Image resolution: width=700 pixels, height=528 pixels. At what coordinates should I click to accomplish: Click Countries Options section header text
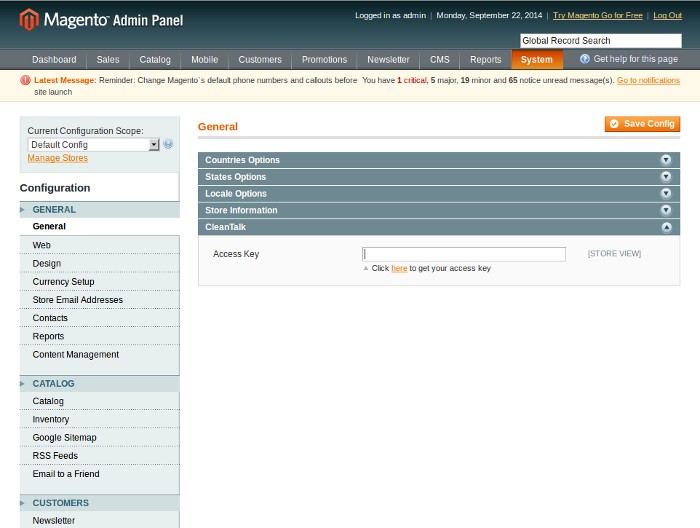(242, 160)
